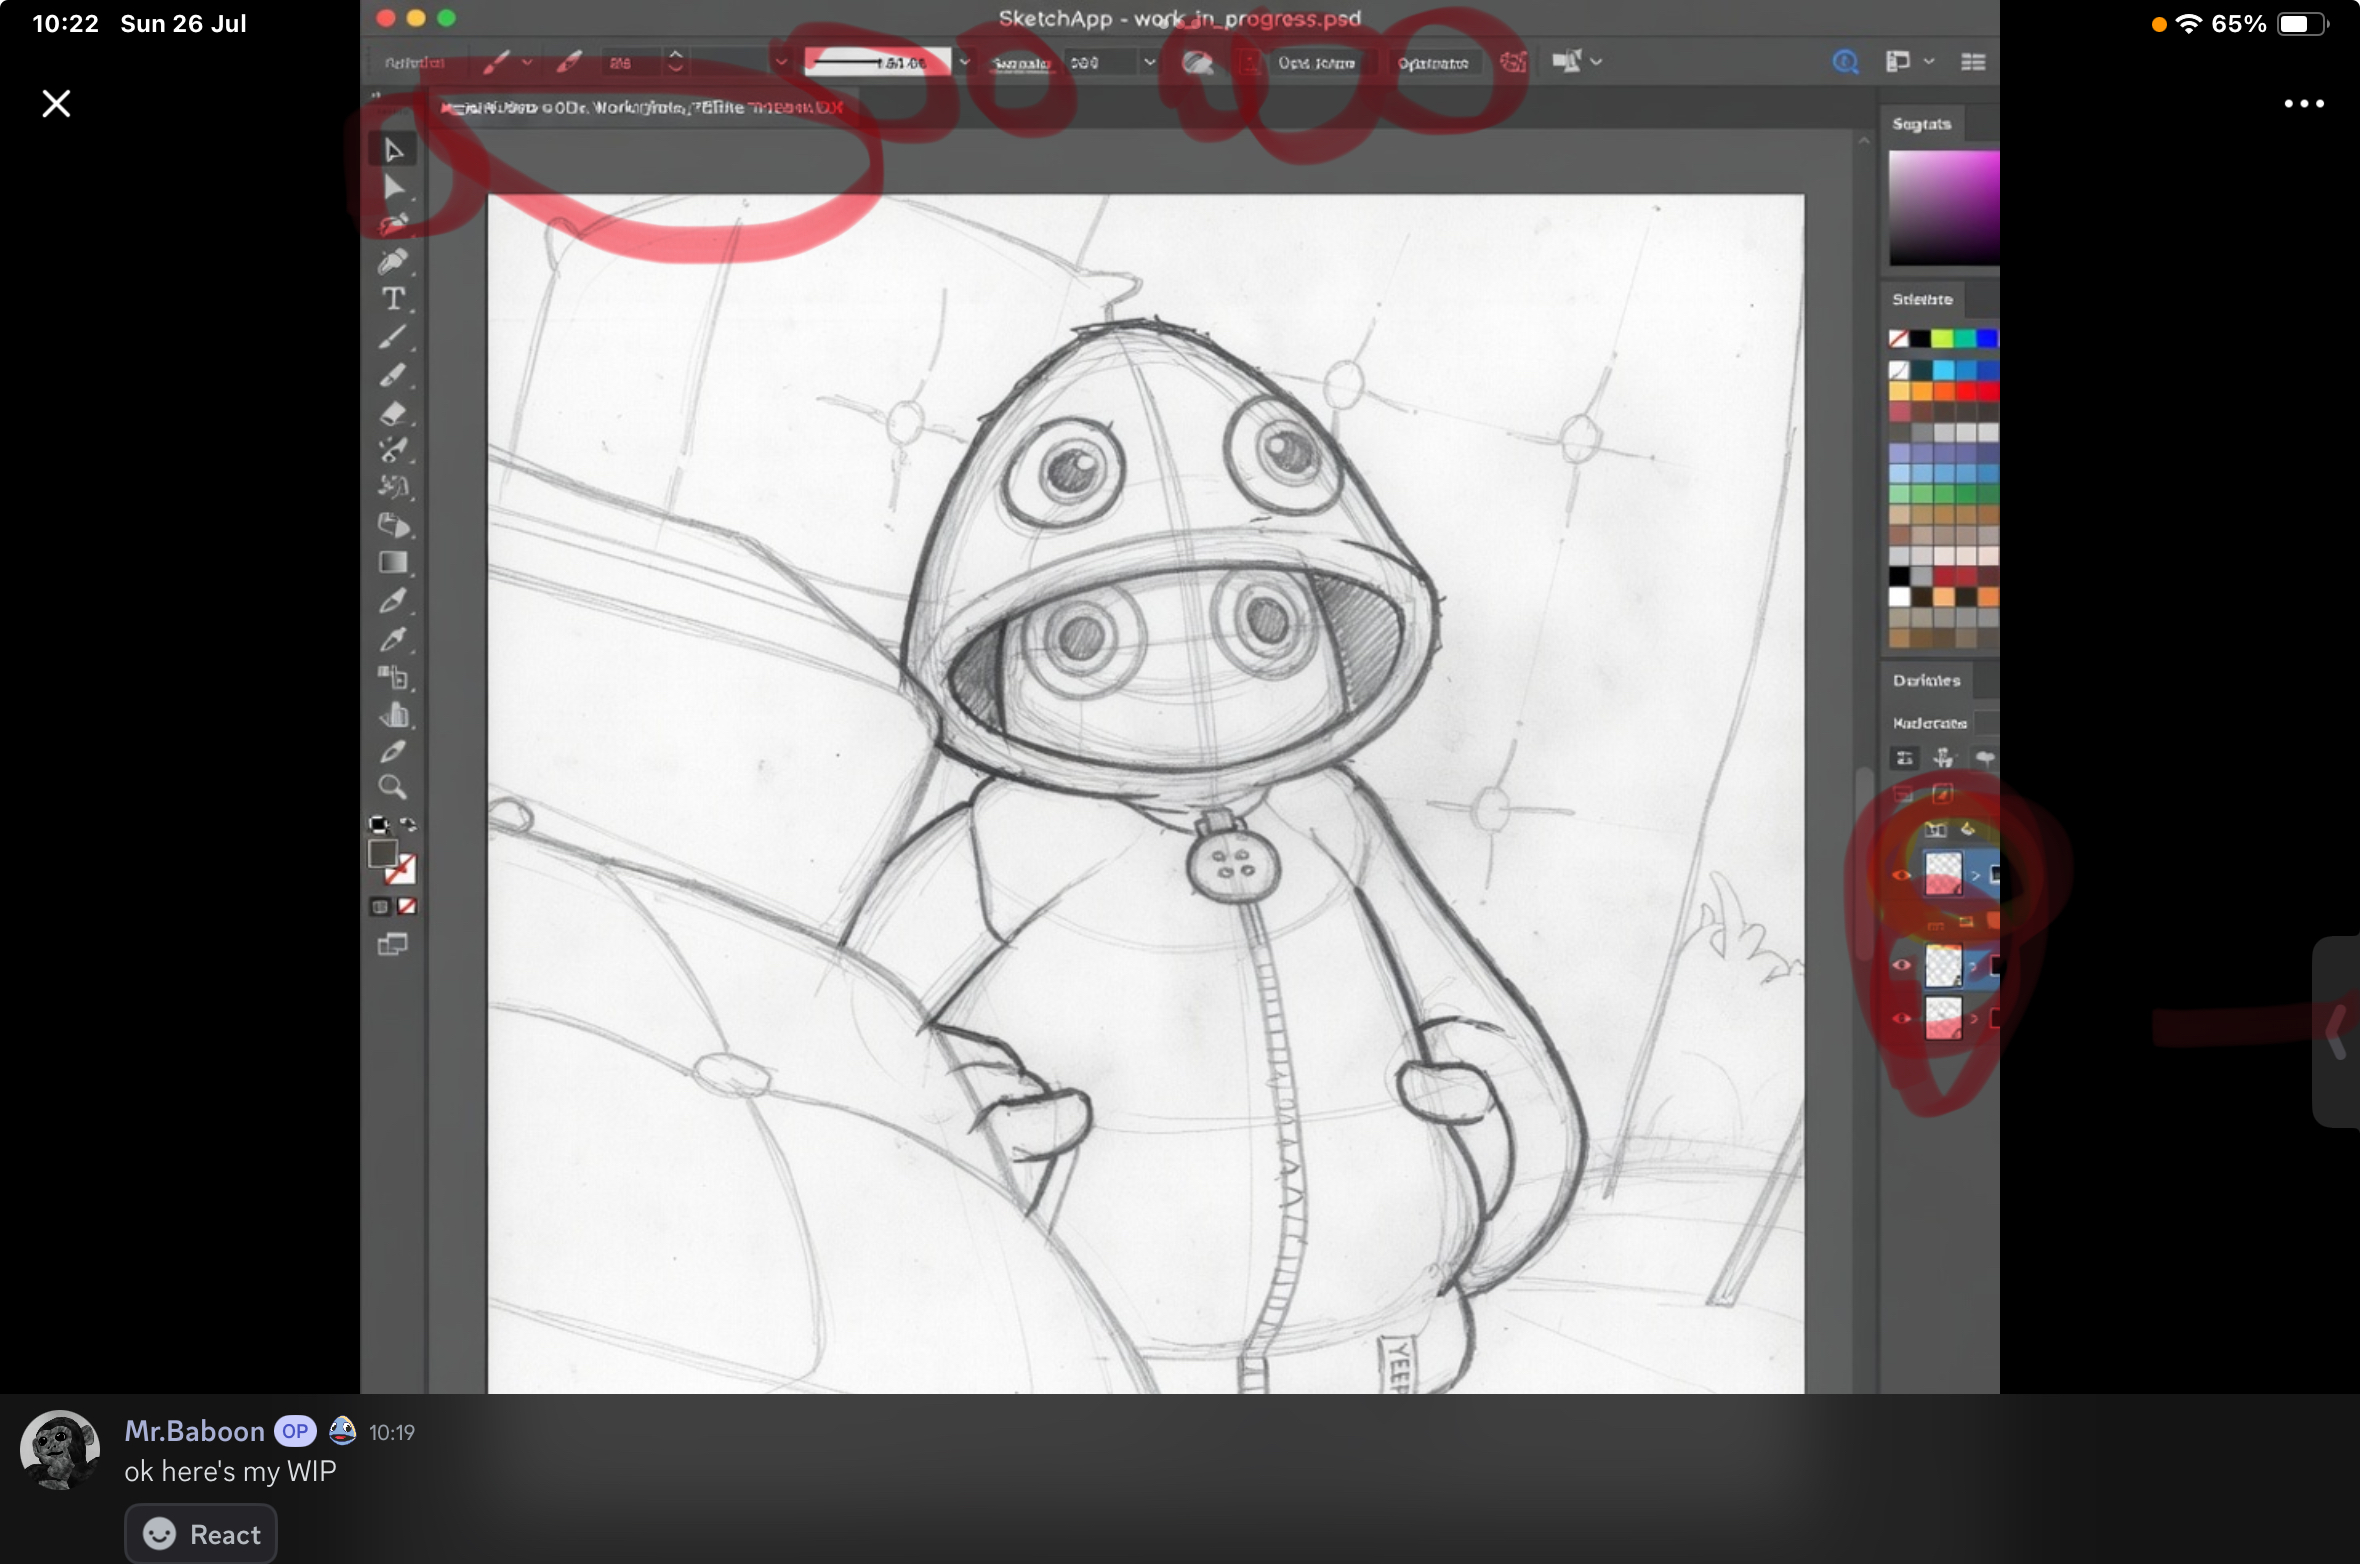Toggle visibility of the bottom layer

[1901, 1019]
